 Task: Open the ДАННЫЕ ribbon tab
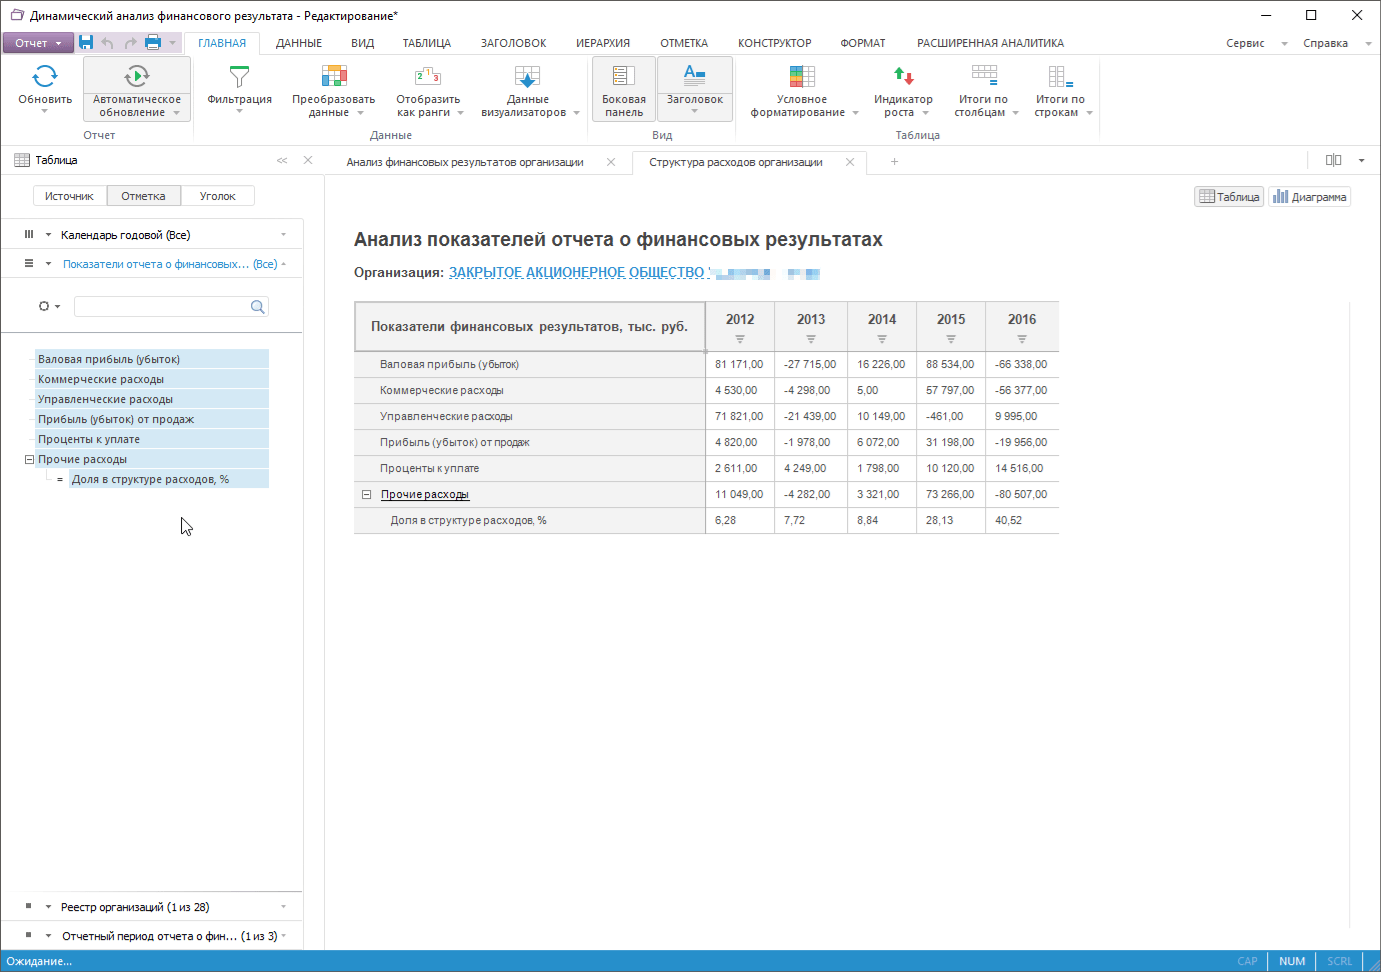coord(299,43)
